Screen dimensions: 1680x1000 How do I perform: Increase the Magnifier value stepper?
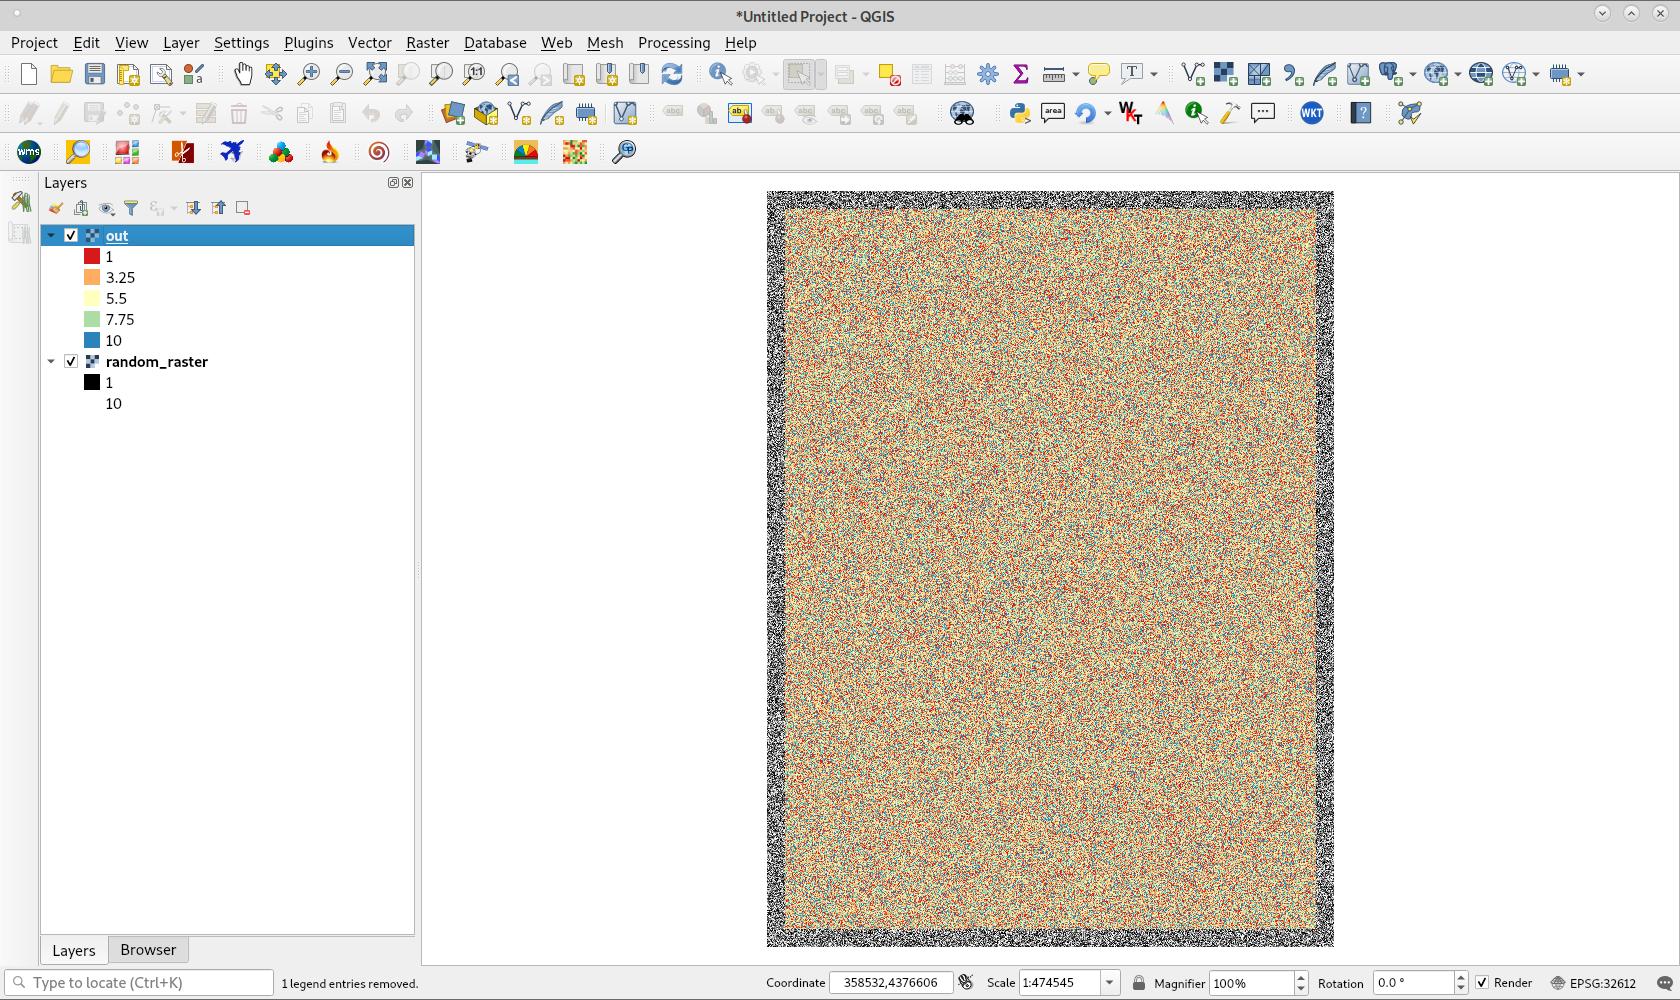point(1301,977)
